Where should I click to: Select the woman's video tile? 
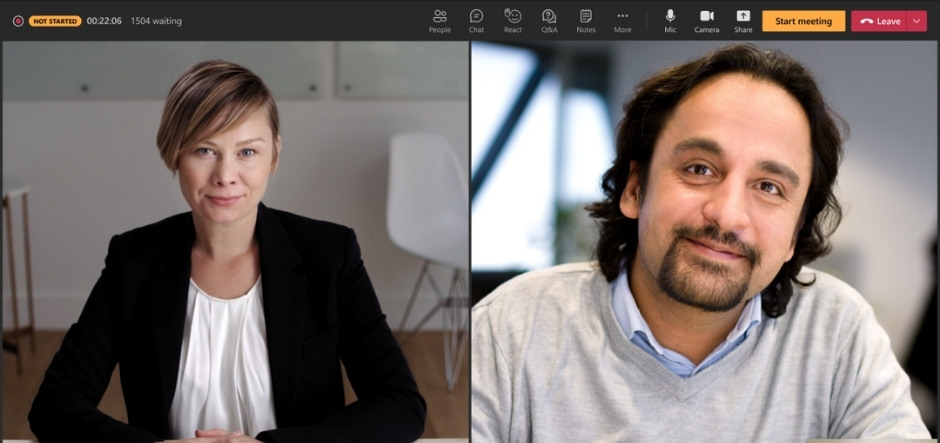(235, 240)
